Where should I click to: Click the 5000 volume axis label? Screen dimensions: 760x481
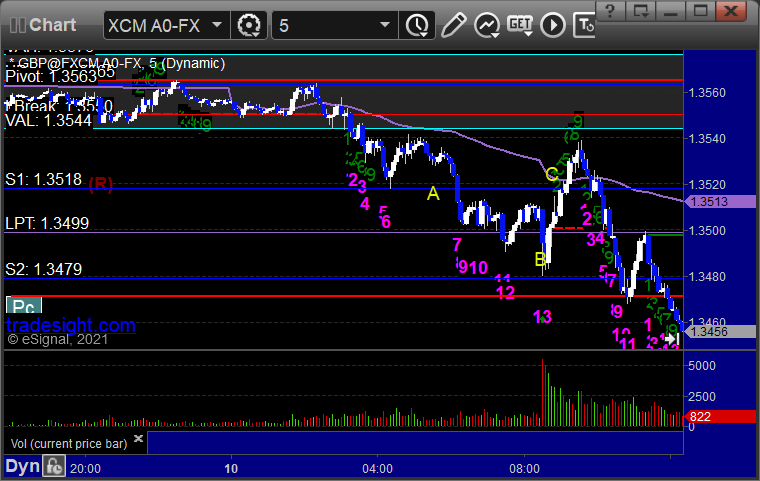702,366
